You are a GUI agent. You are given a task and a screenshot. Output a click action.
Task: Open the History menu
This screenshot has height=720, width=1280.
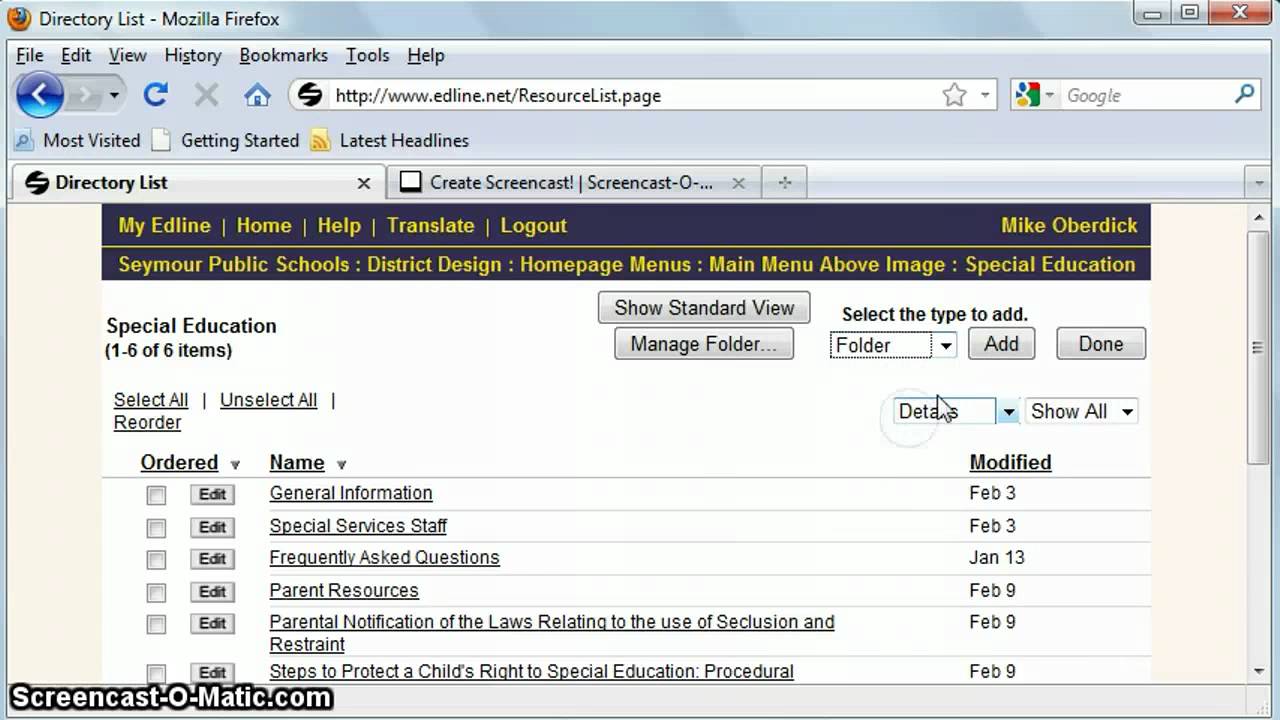(x=192, y=55)
